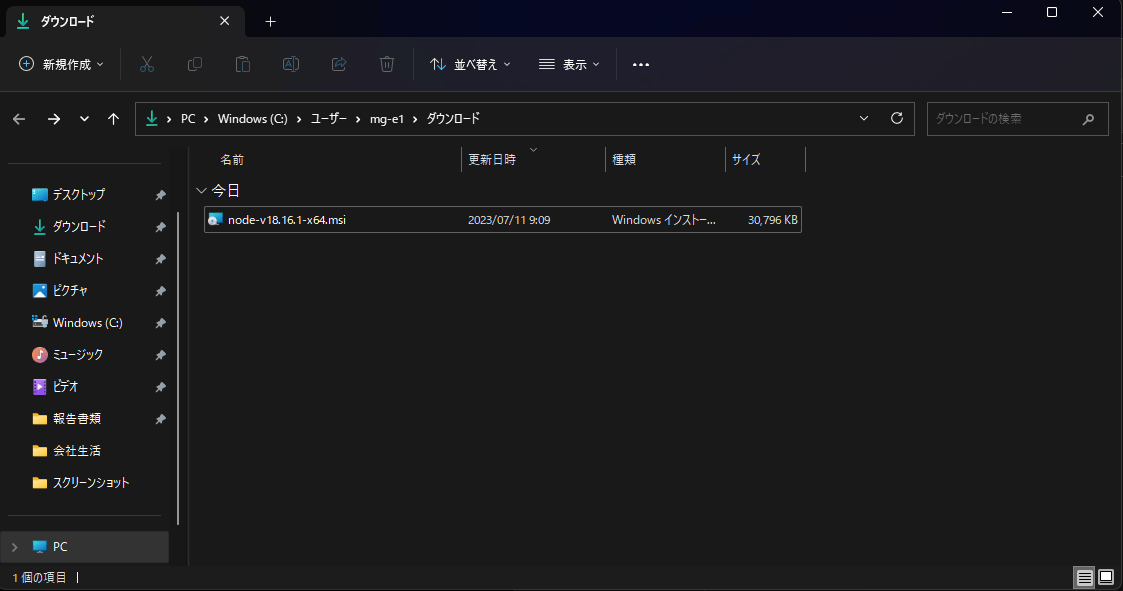Open the 表示 view dropdown
This screenshot has width=1123, height=591.
pyautogui.click(x=569, y=64)
